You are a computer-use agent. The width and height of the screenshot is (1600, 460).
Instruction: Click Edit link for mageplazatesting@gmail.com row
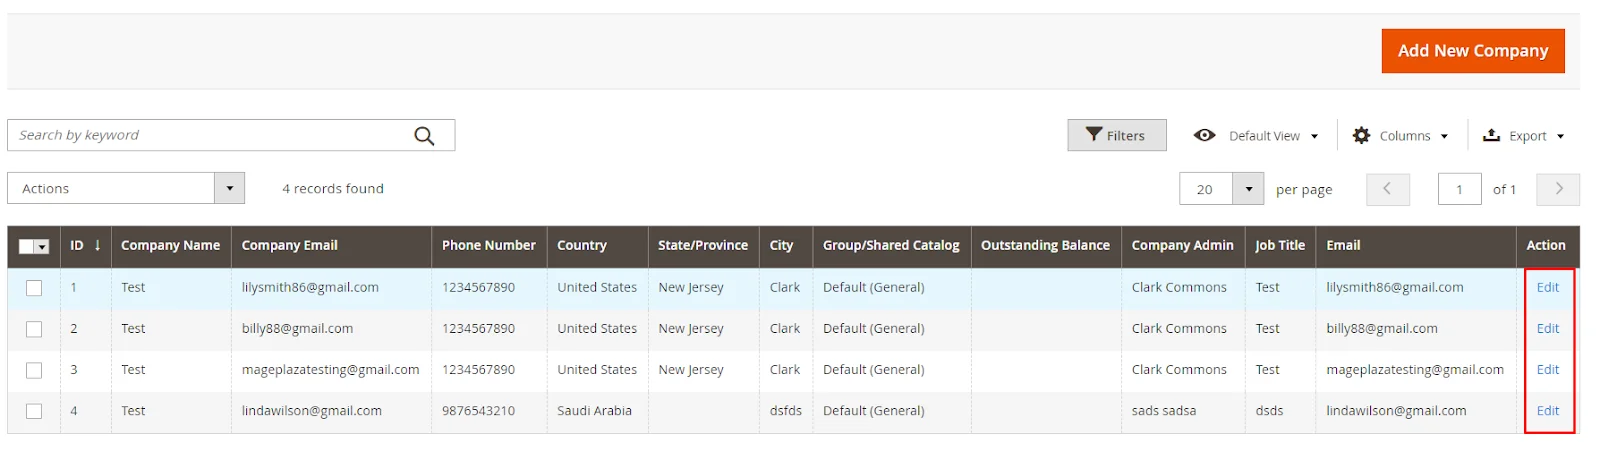pos(1547,370)
